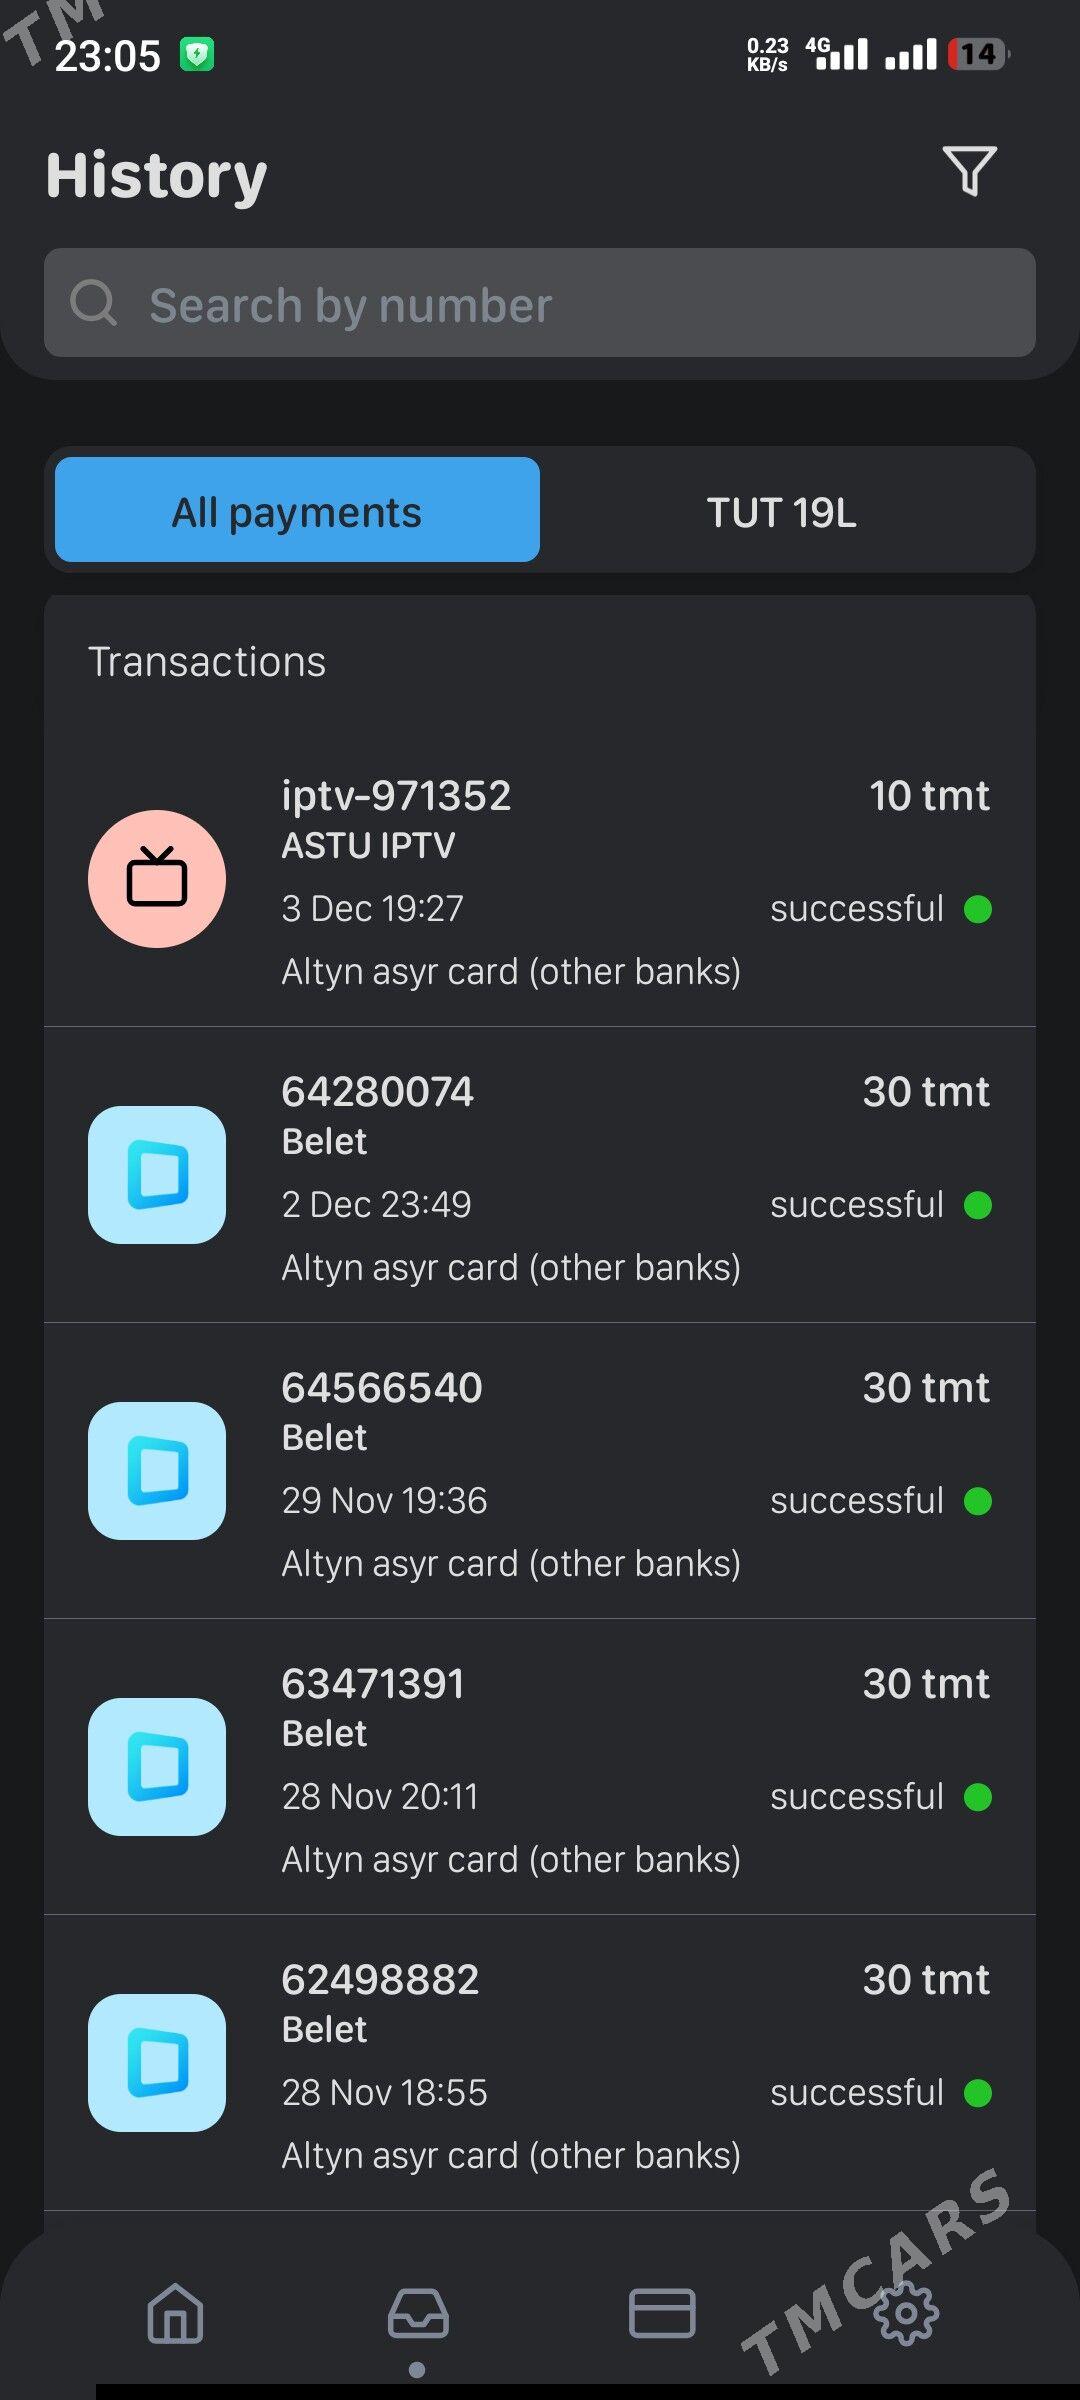Screen dimensions: 1080x2400
Task: Open settings gear in bottom bar
Action: pyautogui.click(x=906, y=2313)
